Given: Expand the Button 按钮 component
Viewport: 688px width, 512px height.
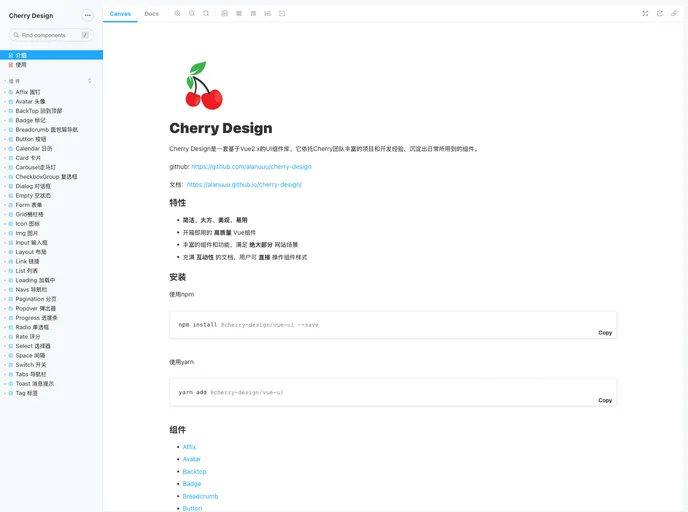Looking at the screenshot, I should coord(30,139).
